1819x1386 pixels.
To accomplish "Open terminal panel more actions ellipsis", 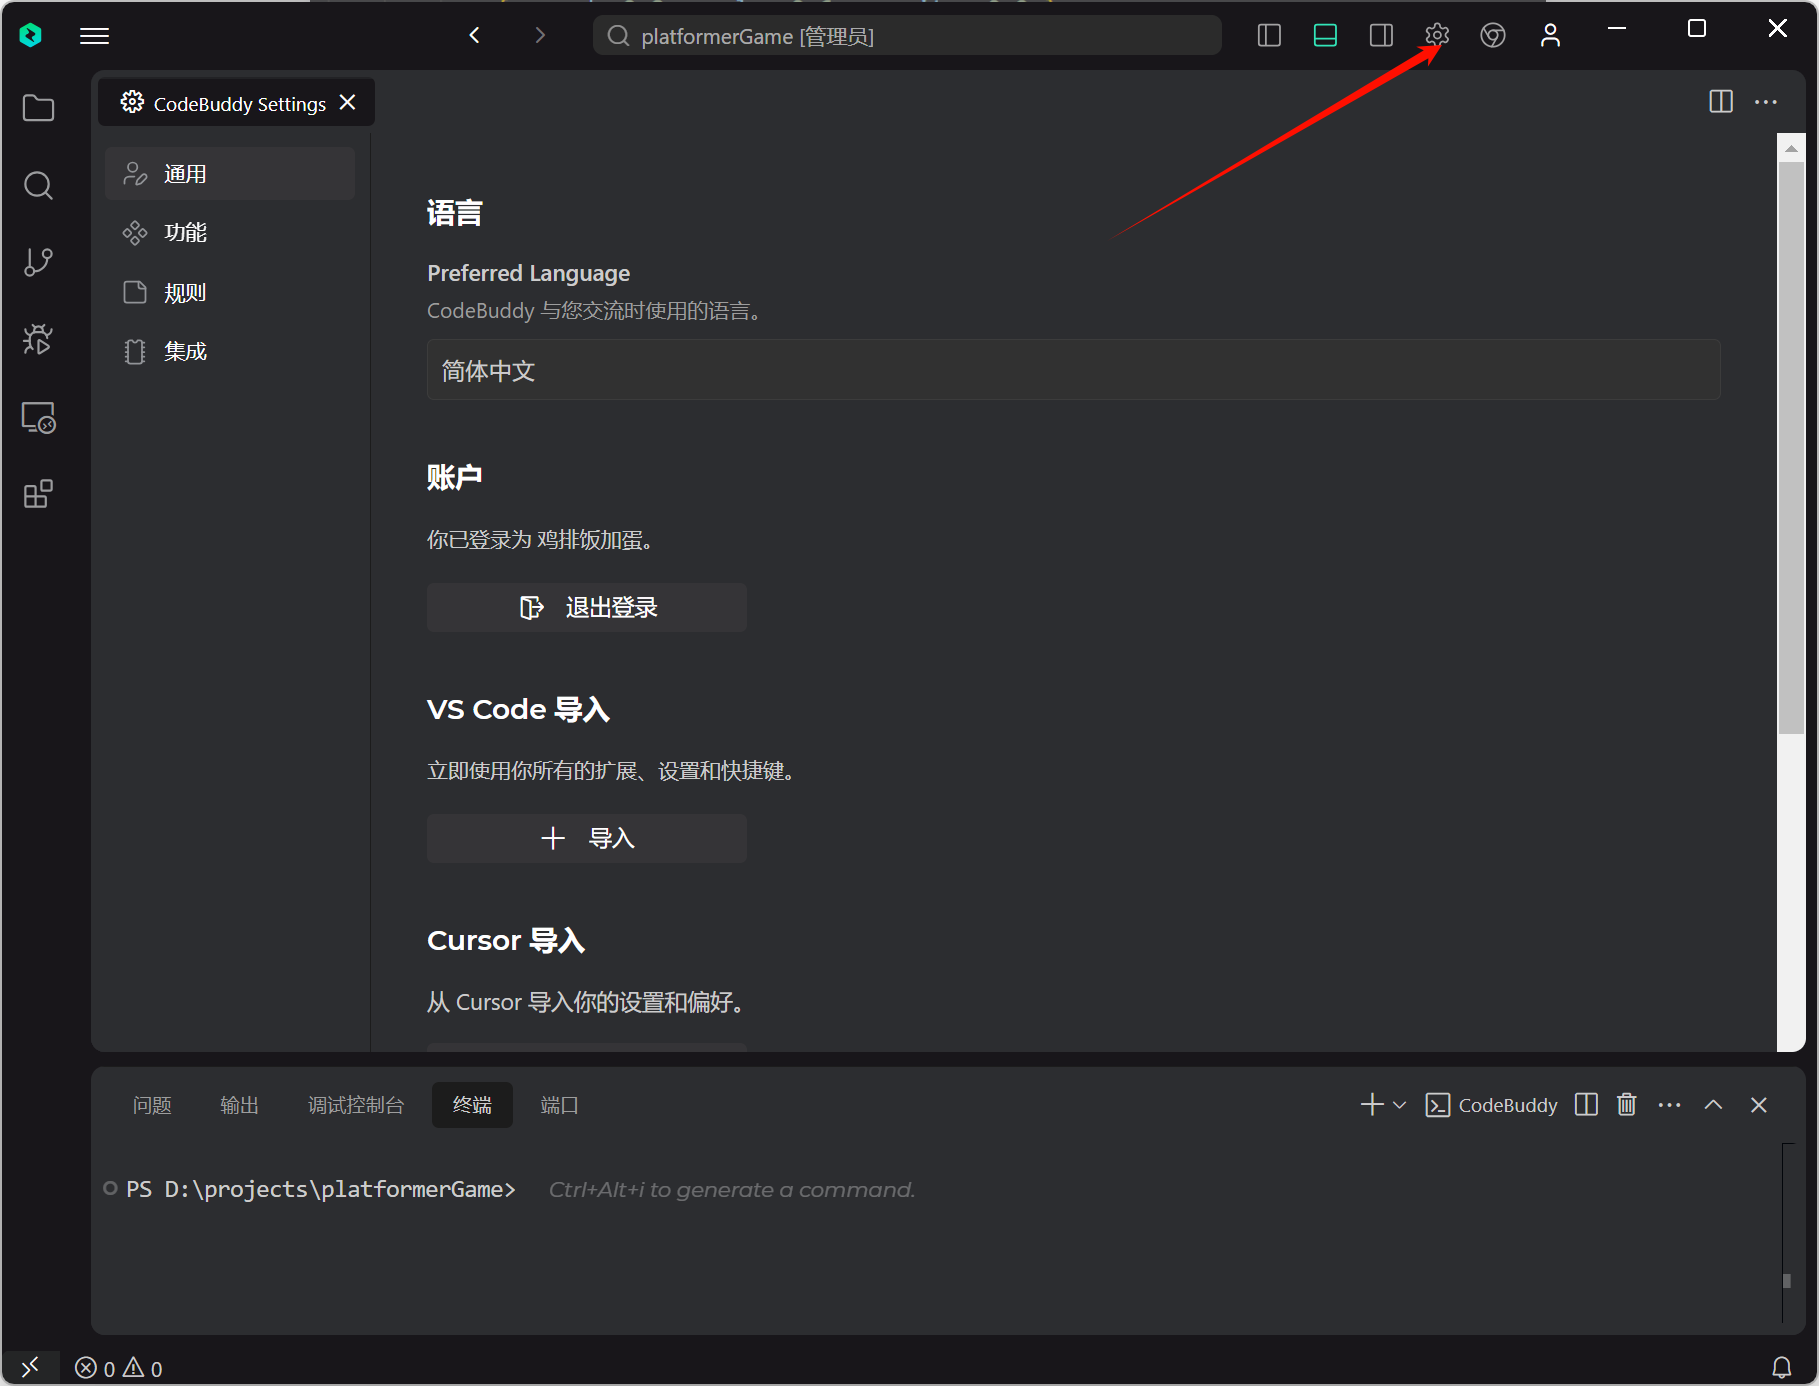I will pyautogui.click(x=1669, y=1105).
